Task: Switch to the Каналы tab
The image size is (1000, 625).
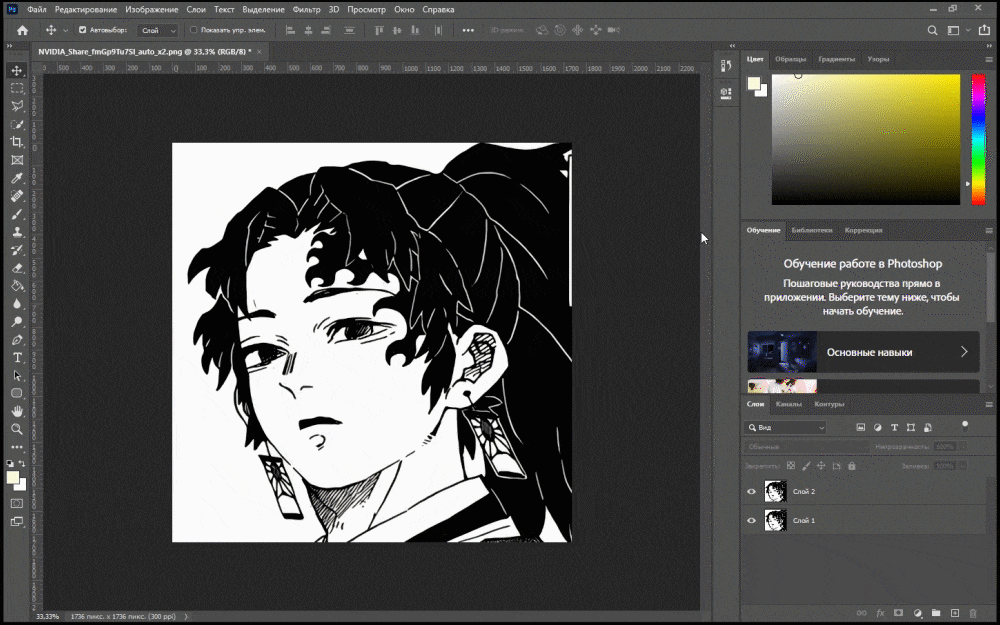Action: coord(789,404)
